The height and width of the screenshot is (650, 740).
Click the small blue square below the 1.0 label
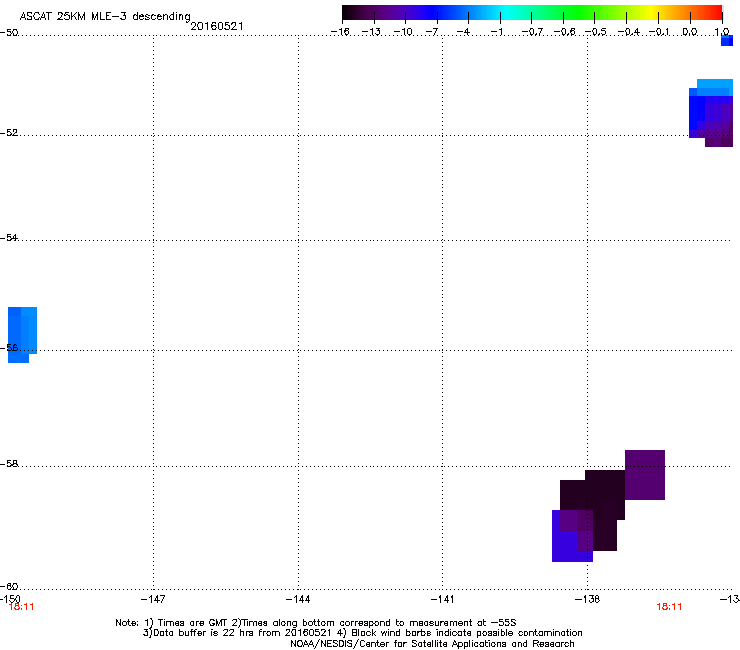(727, 41)
